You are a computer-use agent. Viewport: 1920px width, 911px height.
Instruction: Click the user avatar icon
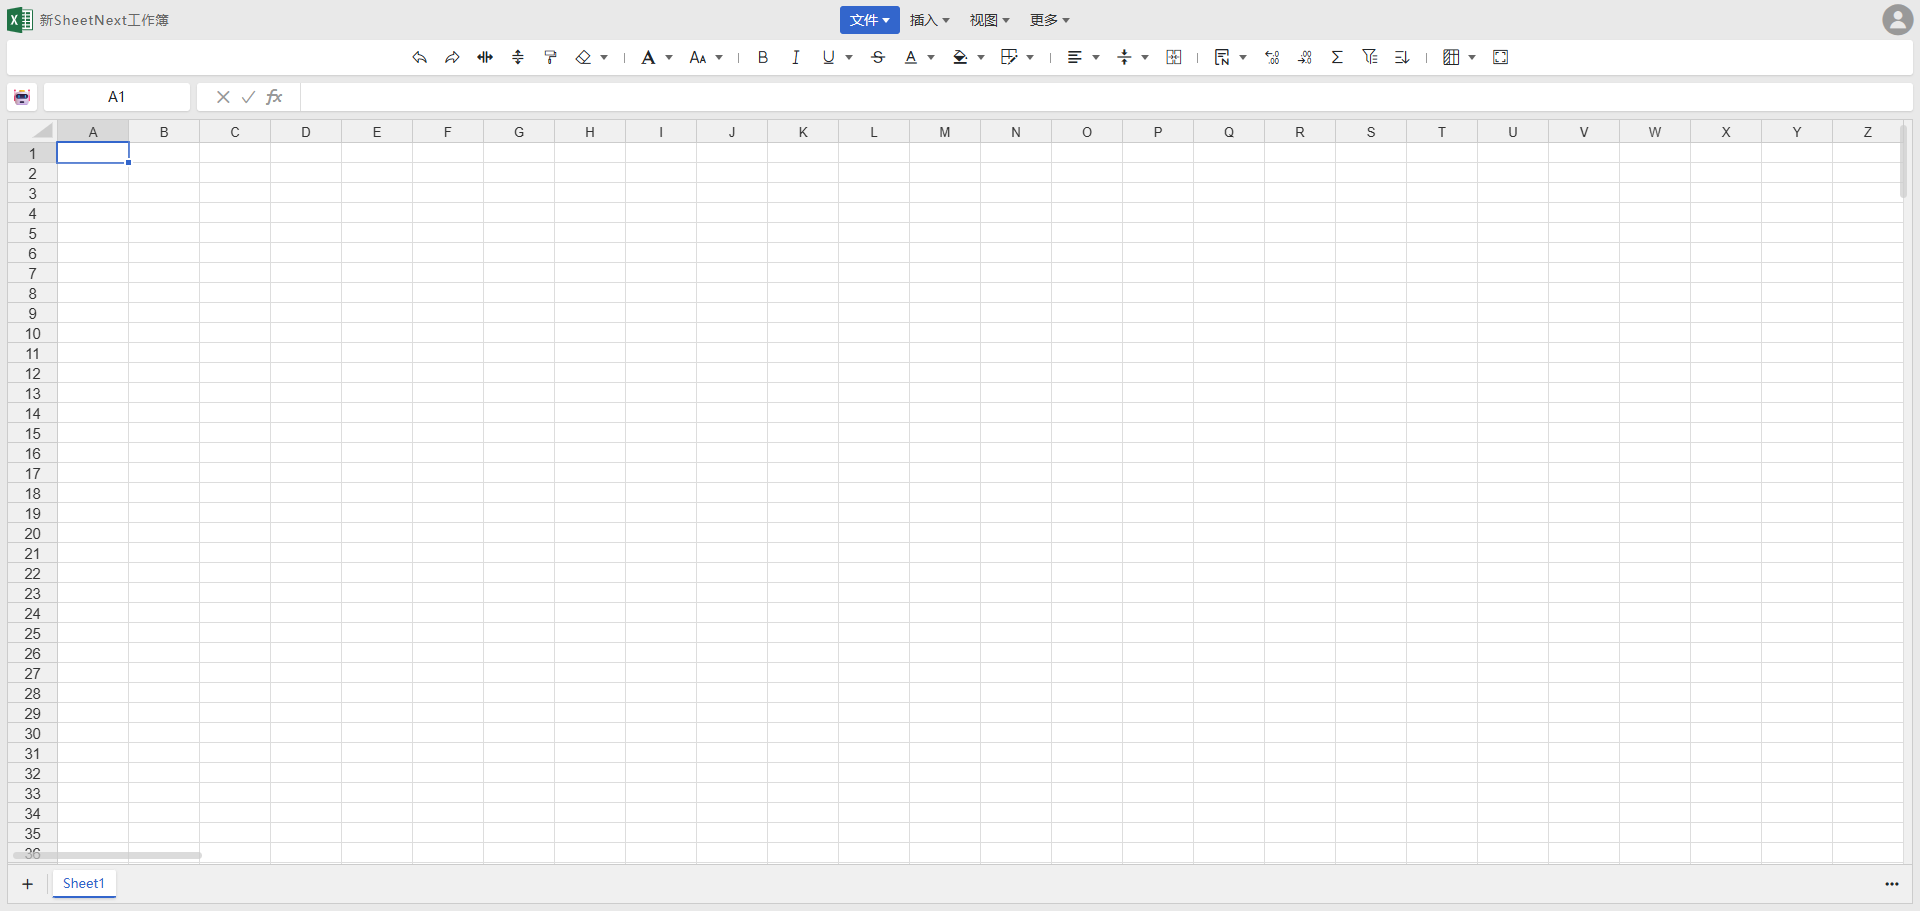1897,20
